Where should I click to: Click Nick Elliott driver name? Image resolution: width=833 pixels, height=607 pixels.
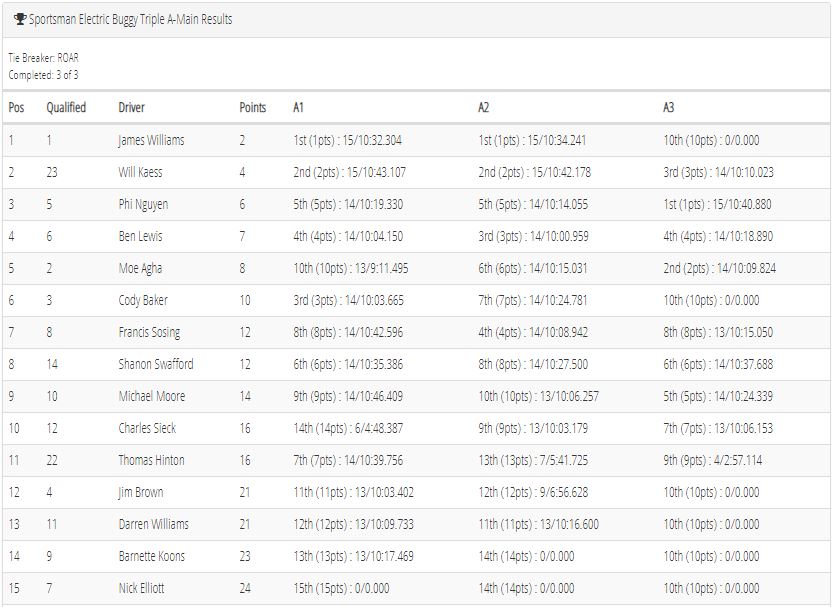coord(141,588)
